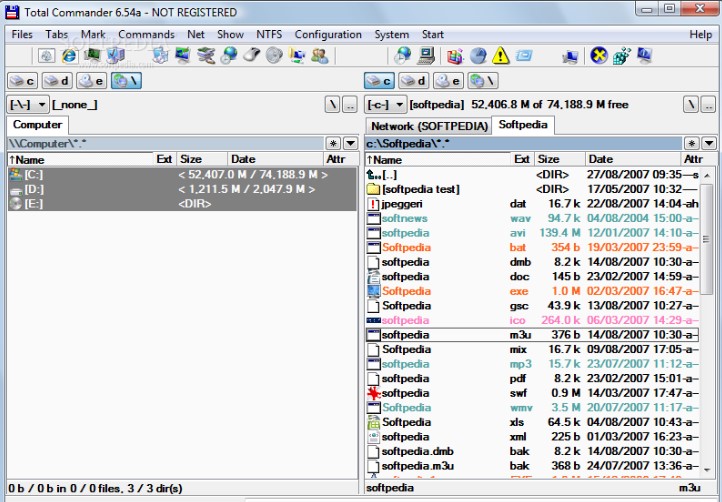
Task: Click the mouse settings toolbar icon
Action: tap(251, 56)
